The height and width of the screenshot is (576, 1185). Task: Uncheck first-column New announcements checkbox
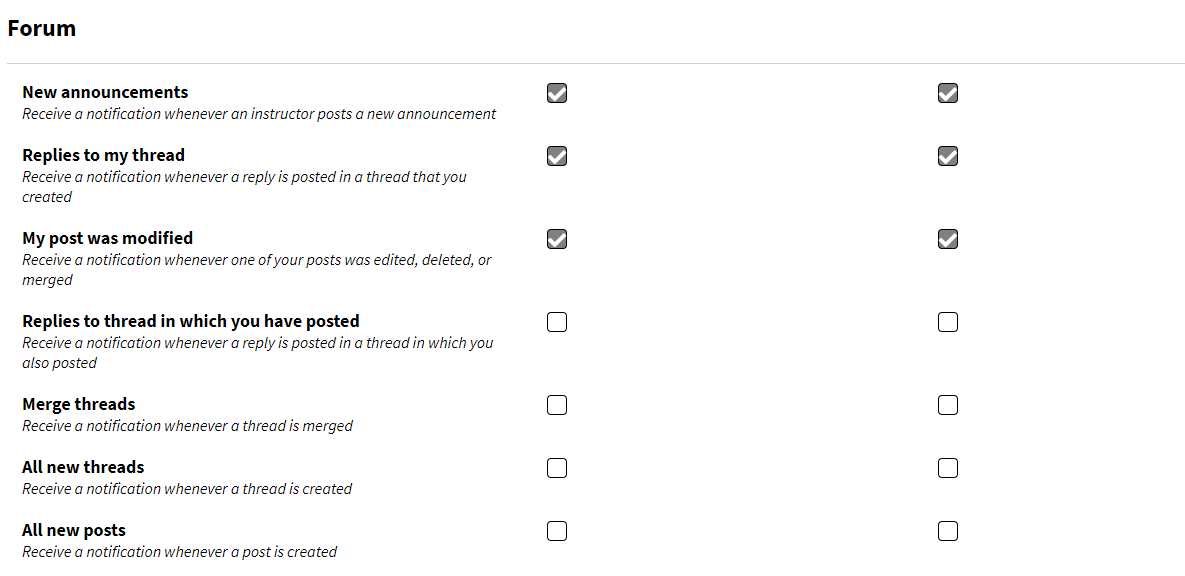point(557,93)
